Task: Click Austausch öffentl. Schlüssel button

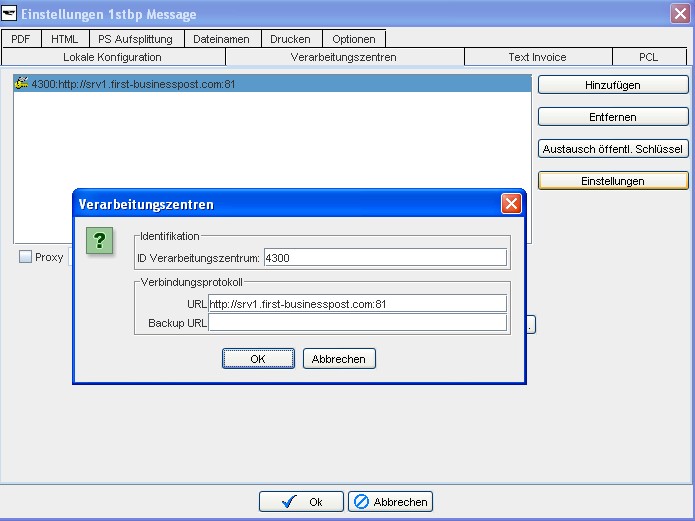Action: pos(613,149)
